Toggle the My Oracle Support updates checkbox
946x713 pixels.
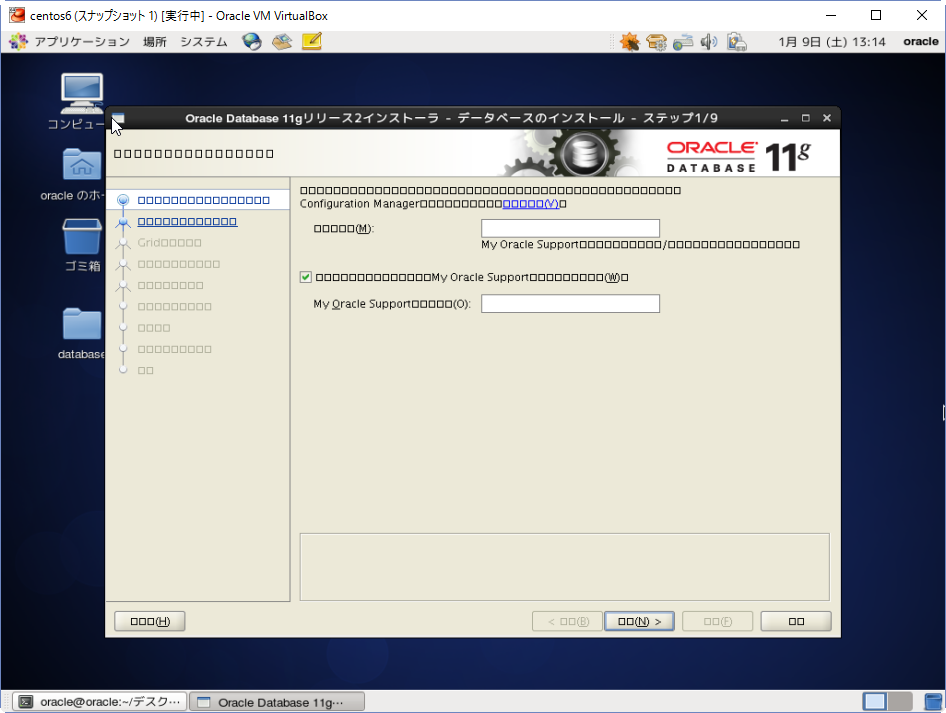click(x=306, y=277)
